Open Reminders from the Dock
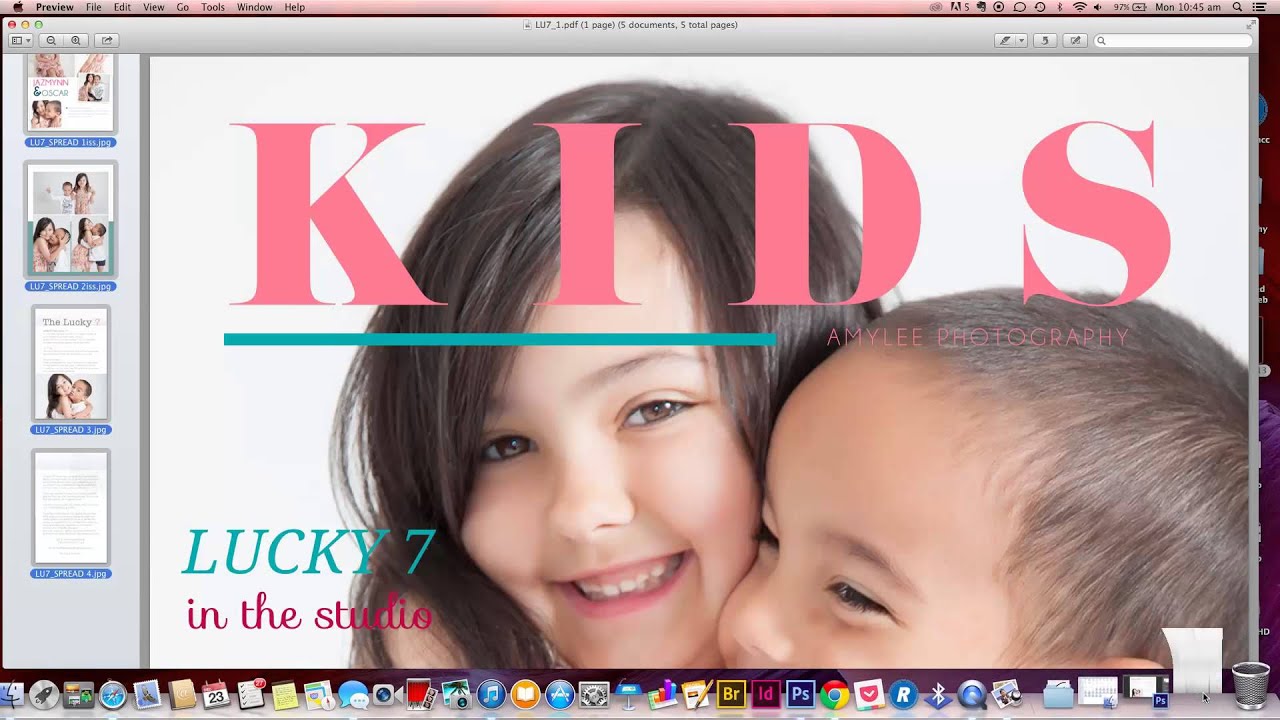Viewport: 1280px width, 720px height. click(250, 694)
